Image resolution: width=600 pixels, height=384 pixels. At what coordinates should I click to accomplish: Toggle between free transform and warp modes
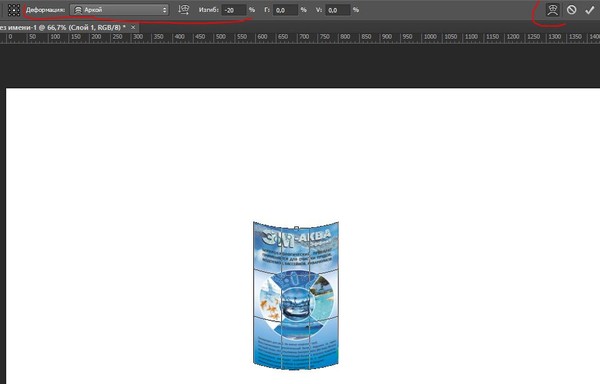[553, 10]
